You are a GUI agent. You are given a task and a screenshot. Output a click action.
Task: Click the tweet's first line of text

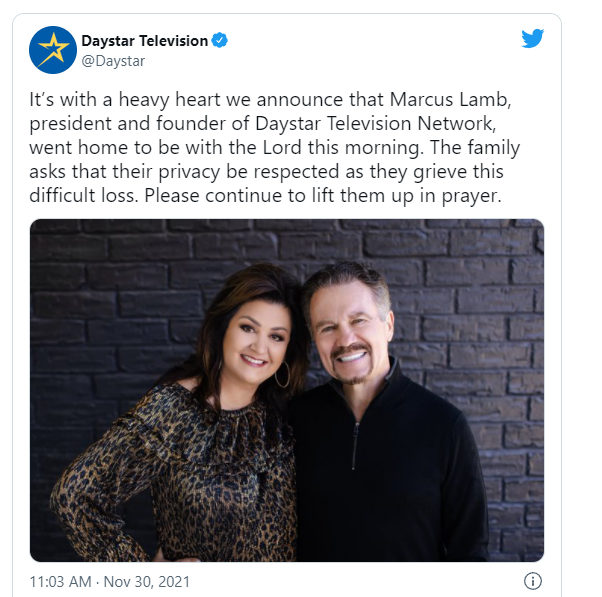tap(270, 100)
